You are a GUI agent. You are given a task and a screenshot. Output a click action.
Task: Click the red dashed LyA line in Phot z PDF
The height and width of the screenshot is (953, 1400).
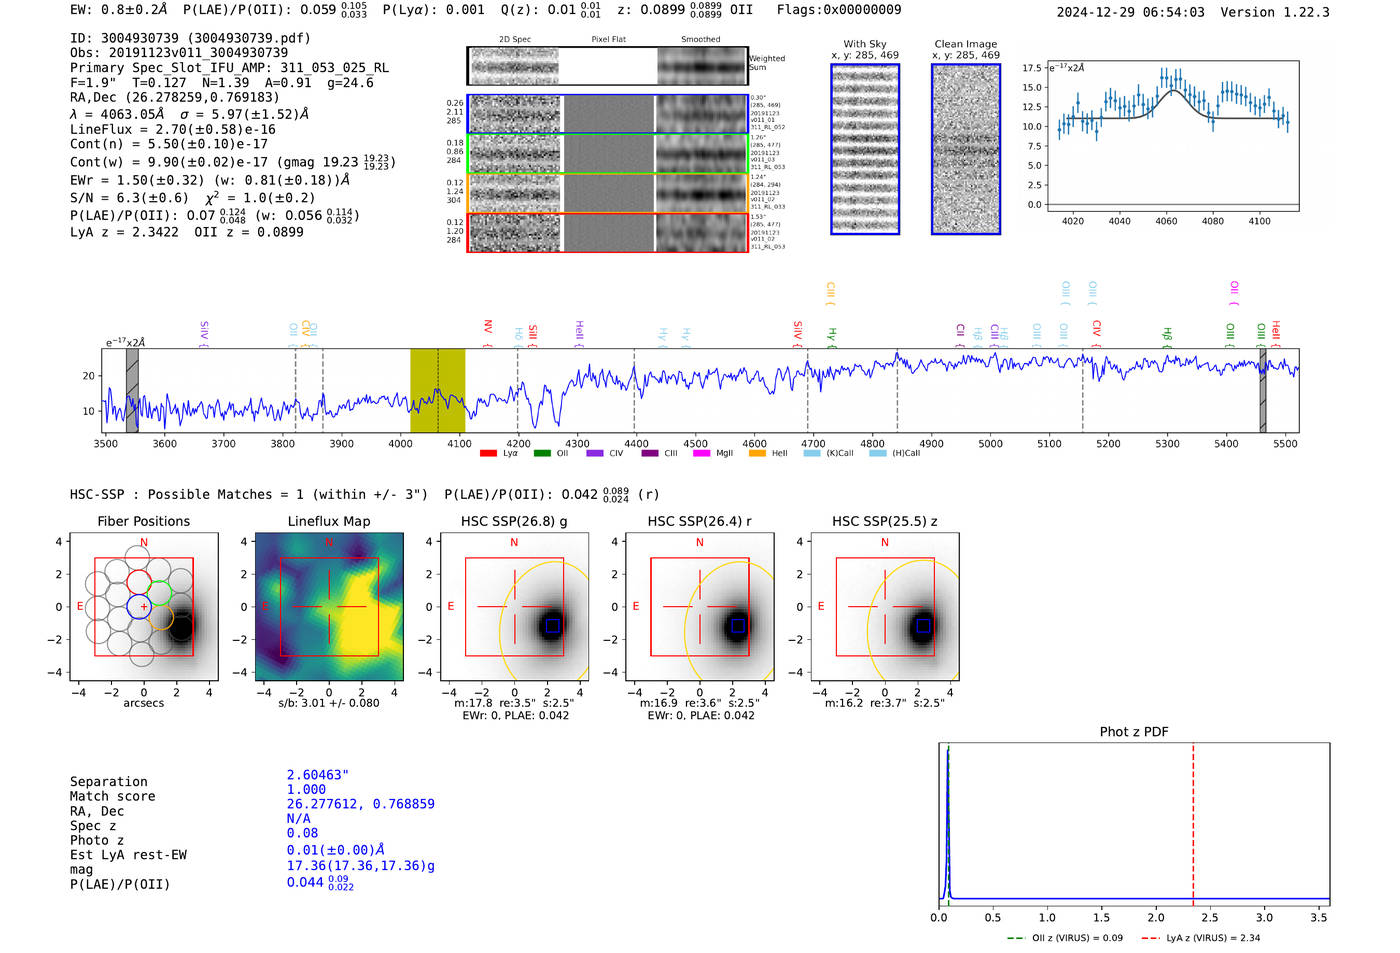coord(1193,822)
